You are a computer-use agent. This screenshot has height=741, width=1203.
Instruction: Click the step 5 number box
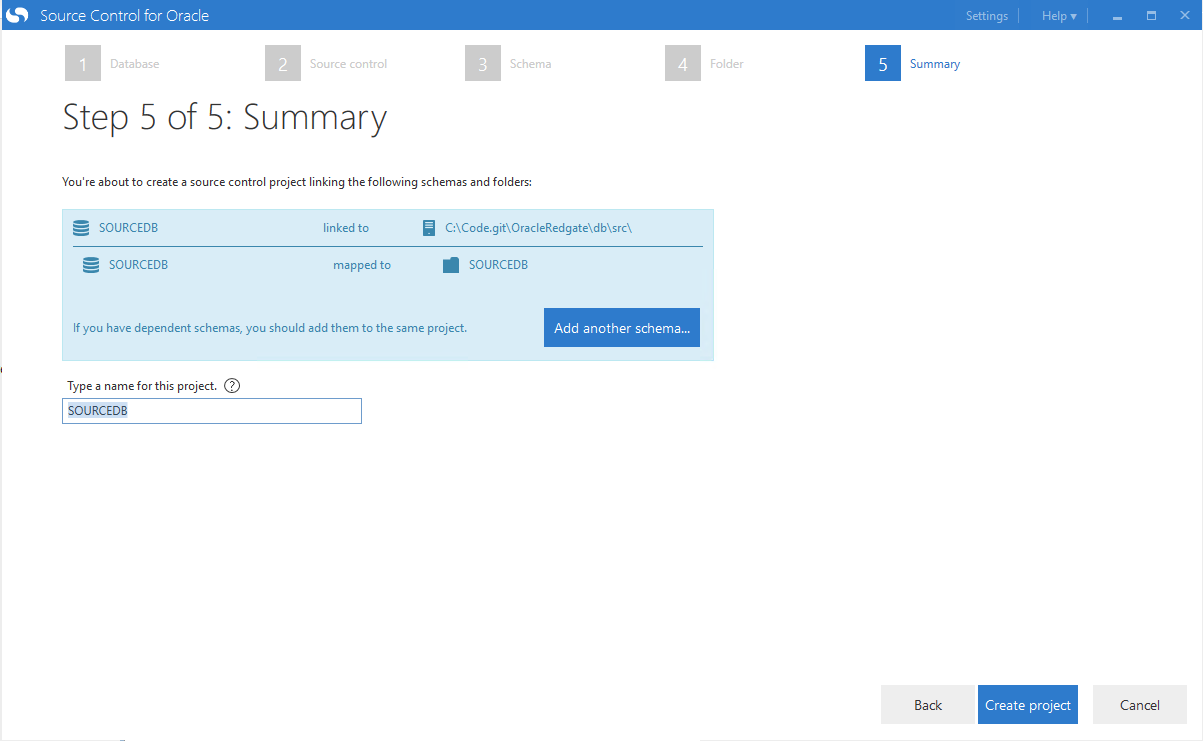point(882,64)
